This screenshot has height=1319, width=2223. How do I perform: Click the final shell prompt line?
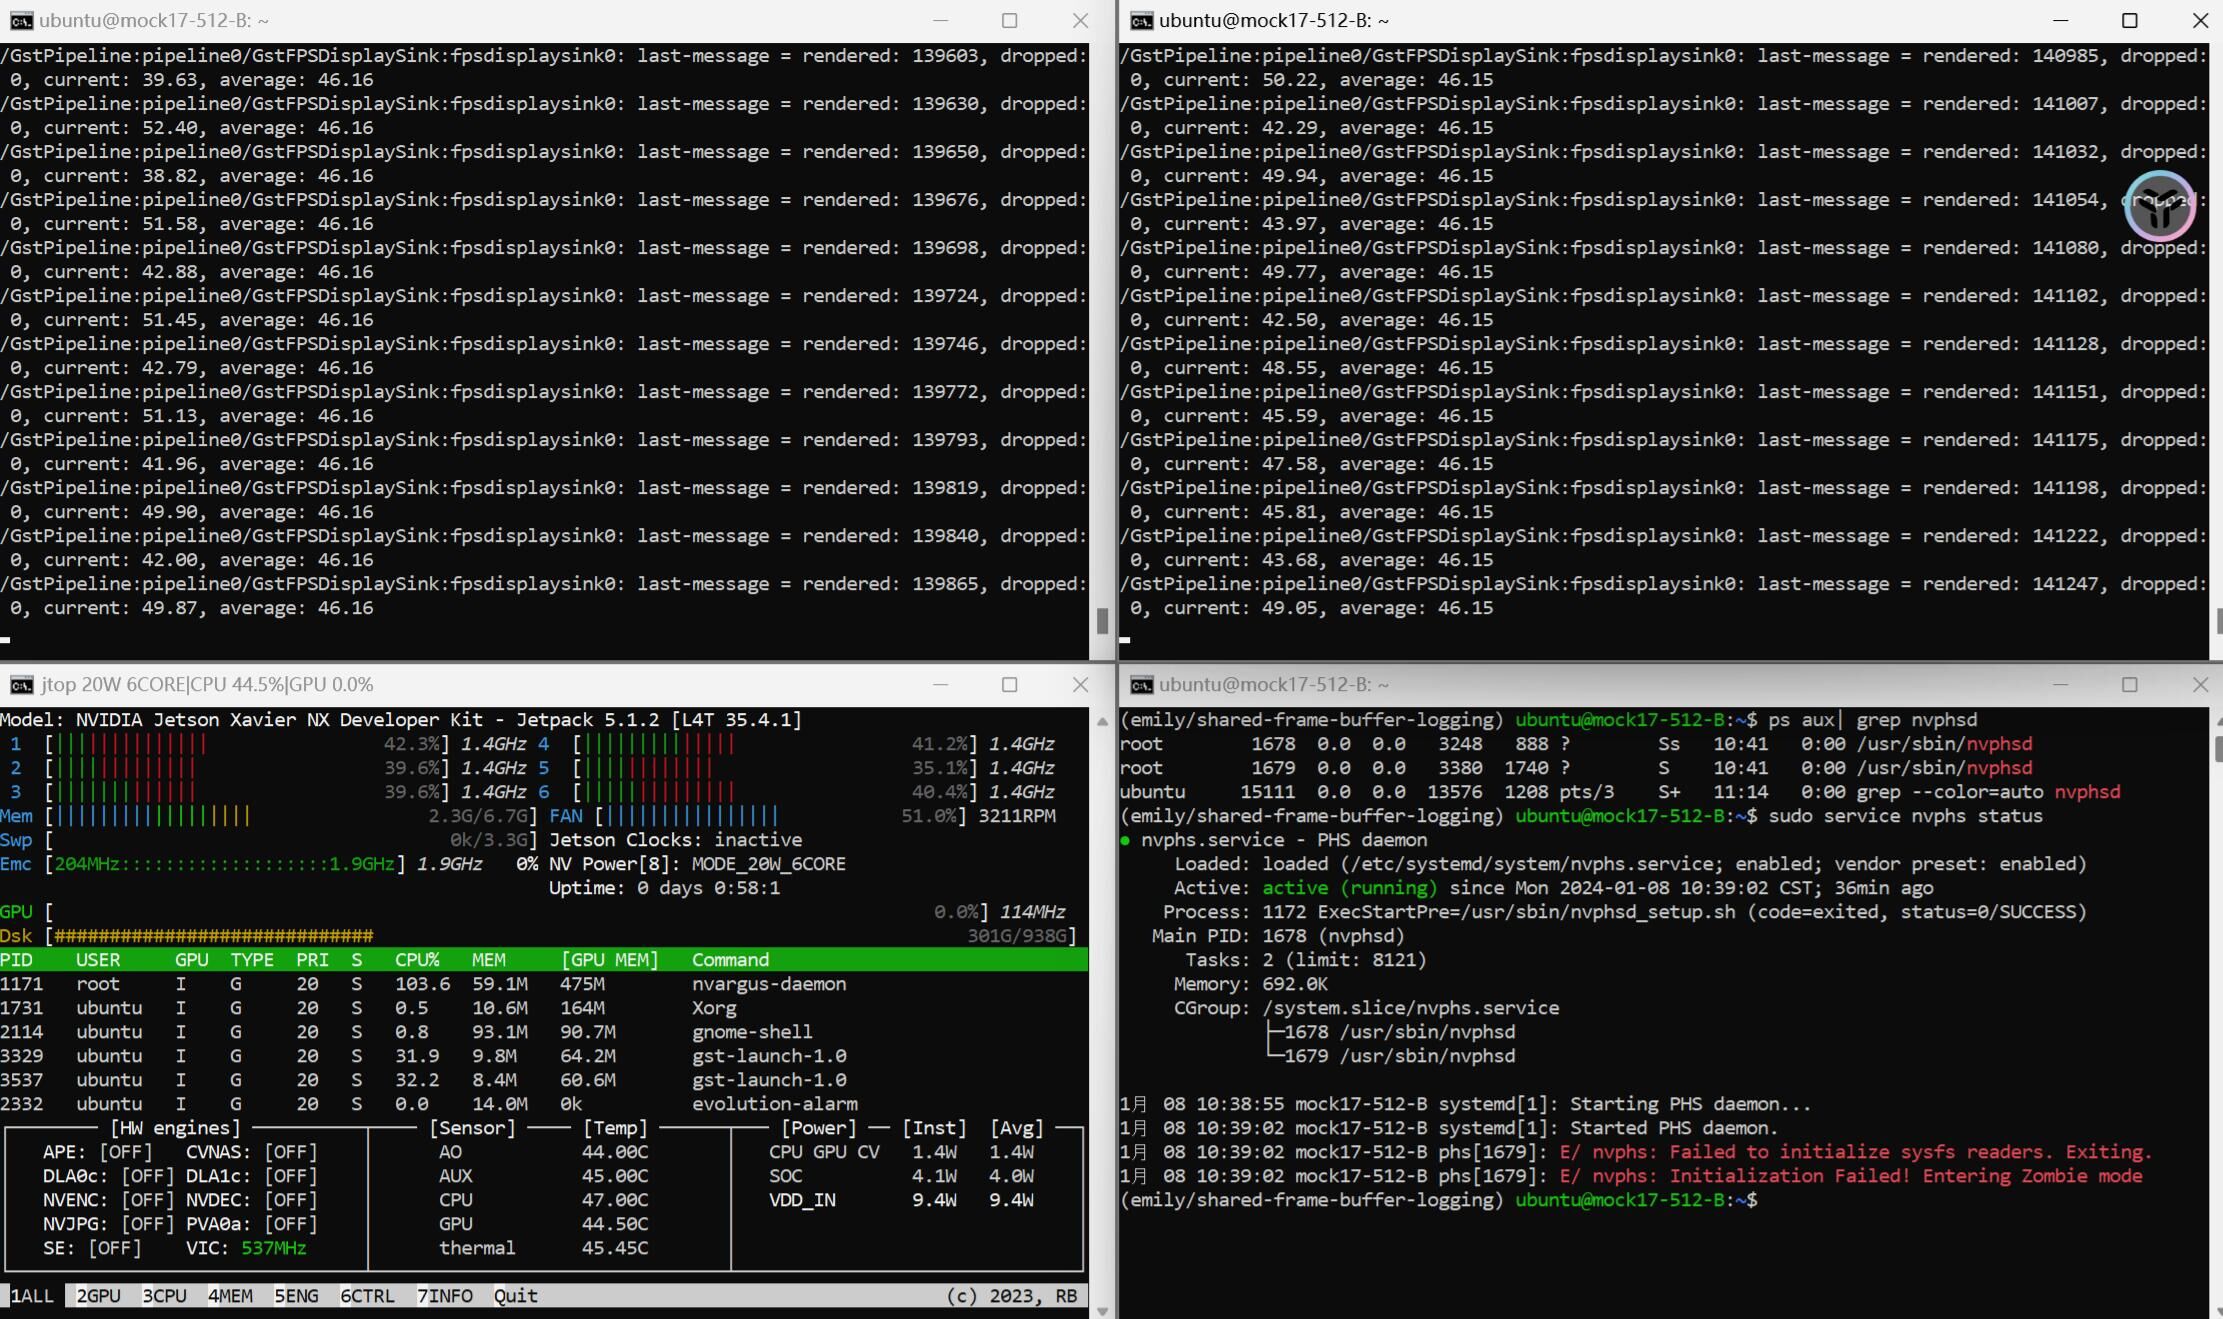(1438, 1200)
